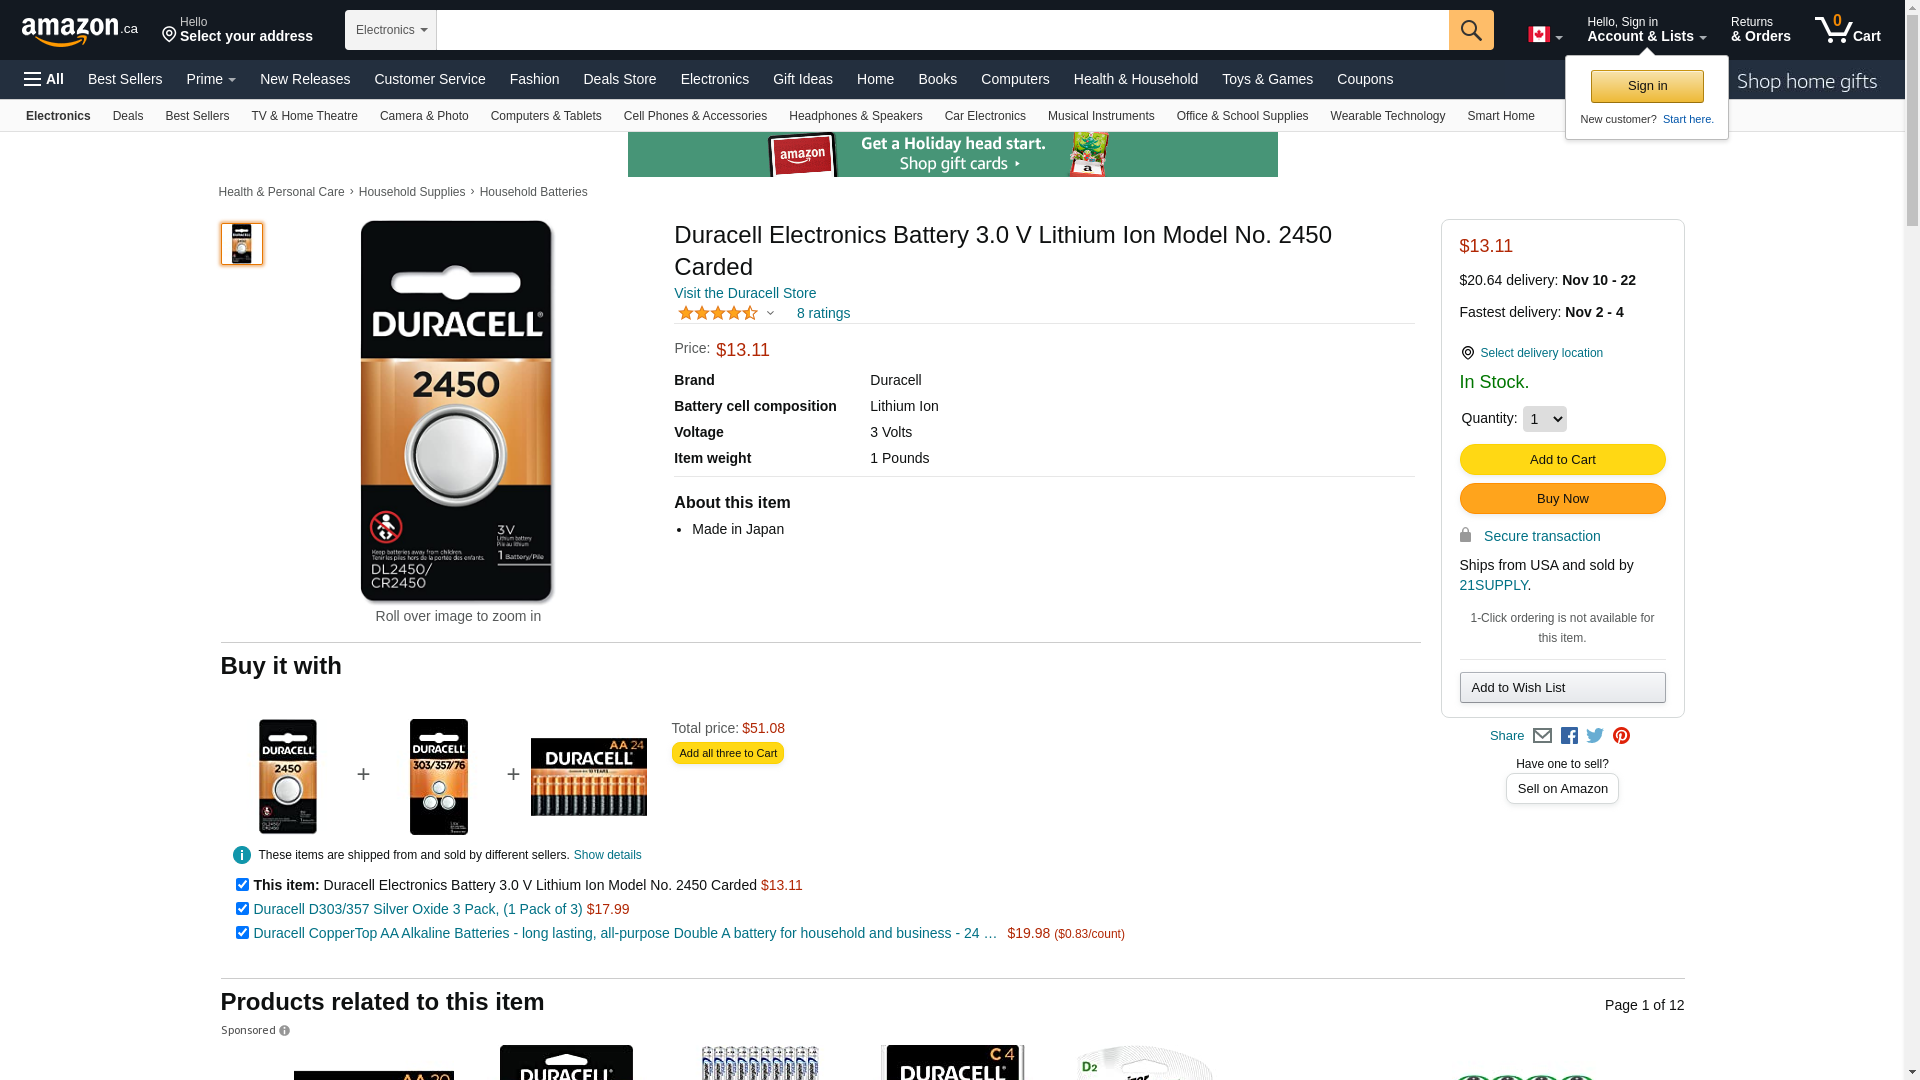The height and width of the screenshot is (1080, 1920).
Task: Open the Electronics search category dropdown
Action: pos(391,30)
